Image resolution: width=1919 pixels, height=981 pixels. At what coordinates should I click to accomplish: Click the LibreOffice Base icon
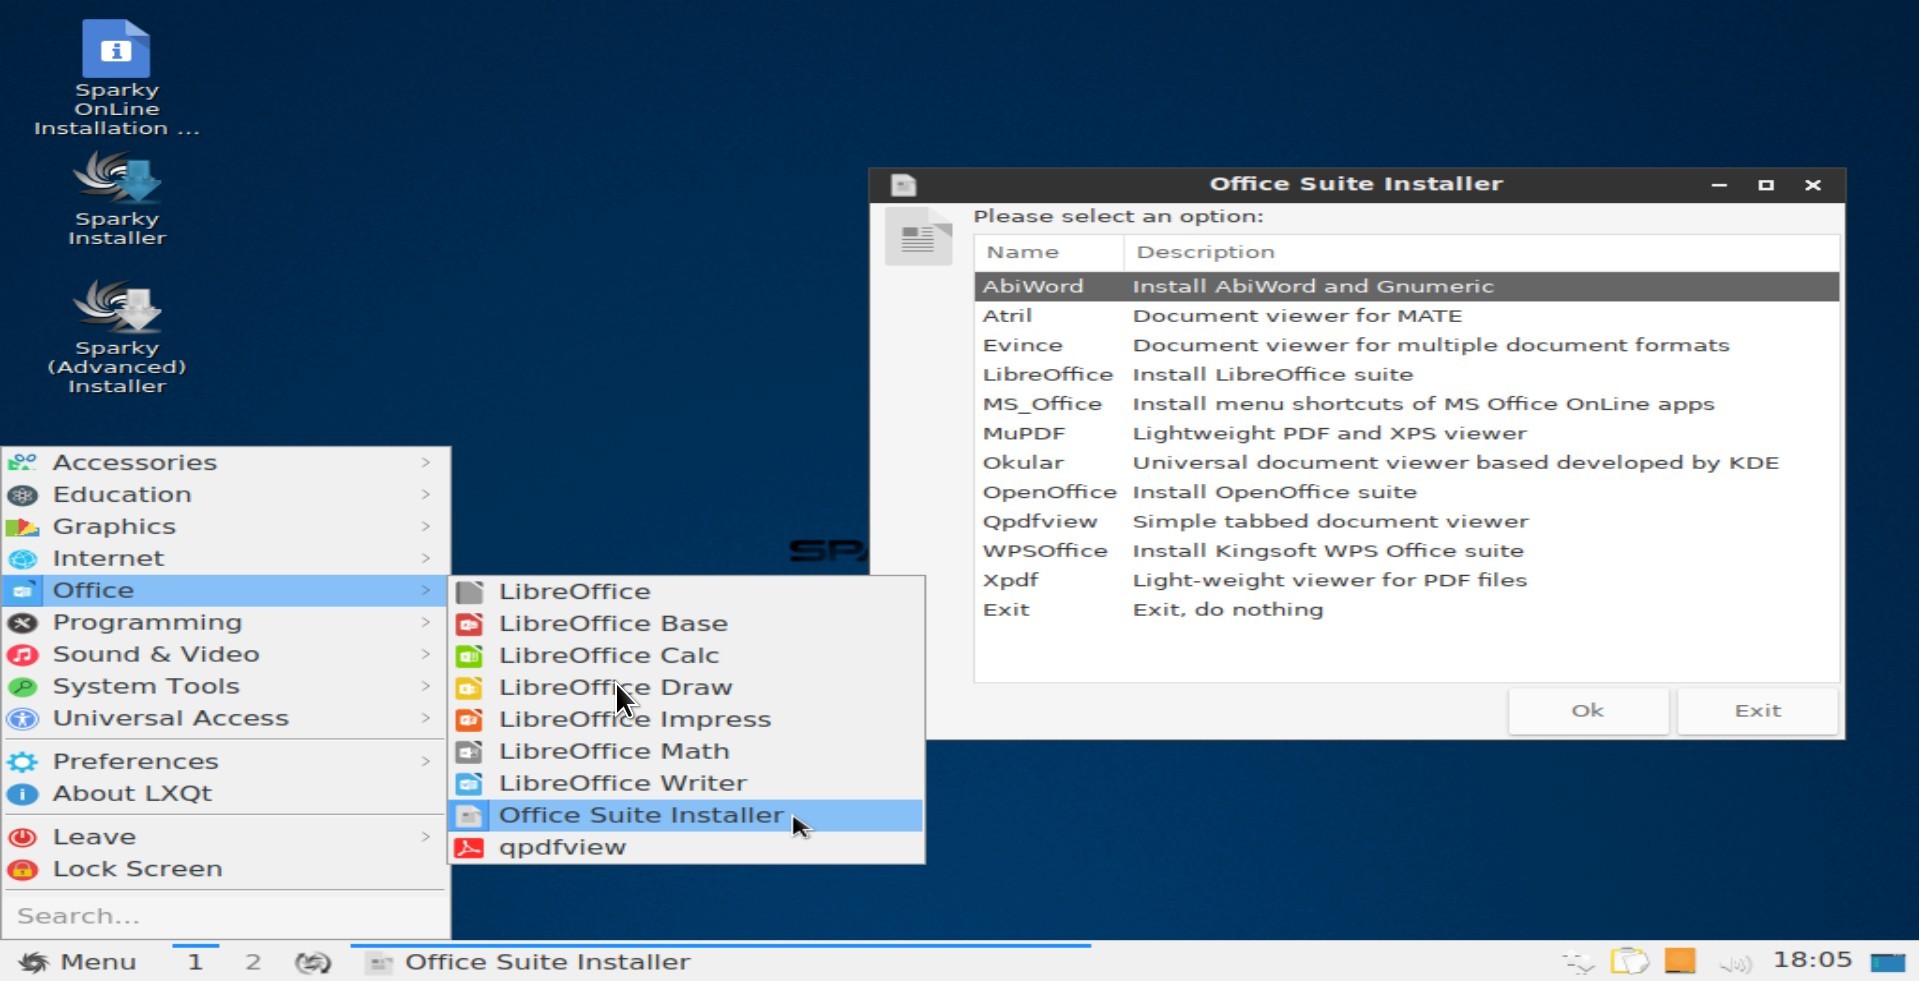pyautogui.click(x=469, y=624)
